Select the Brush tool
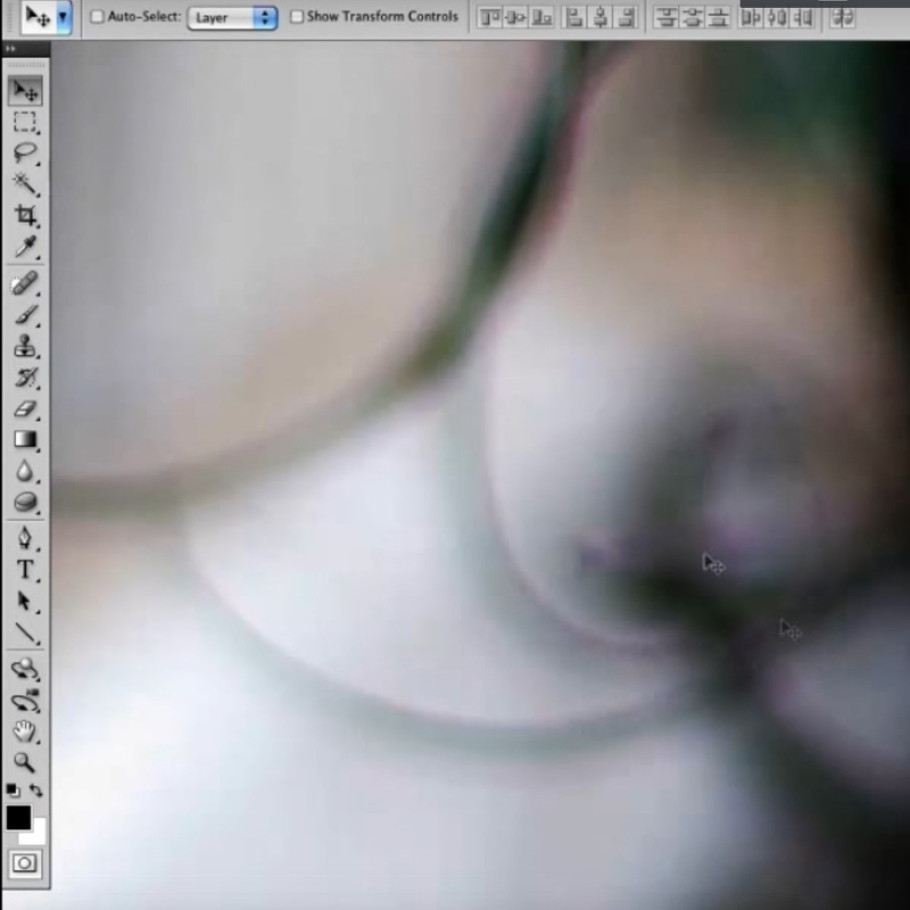 tap(25, 316)
